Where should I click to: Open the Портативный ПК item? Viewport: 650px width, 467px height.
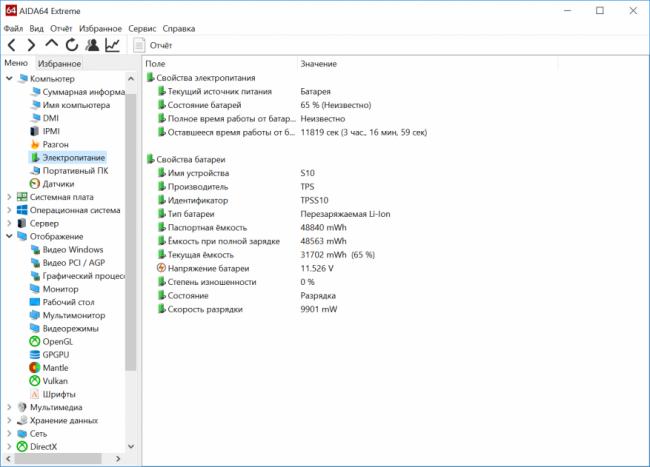point(69,171)
